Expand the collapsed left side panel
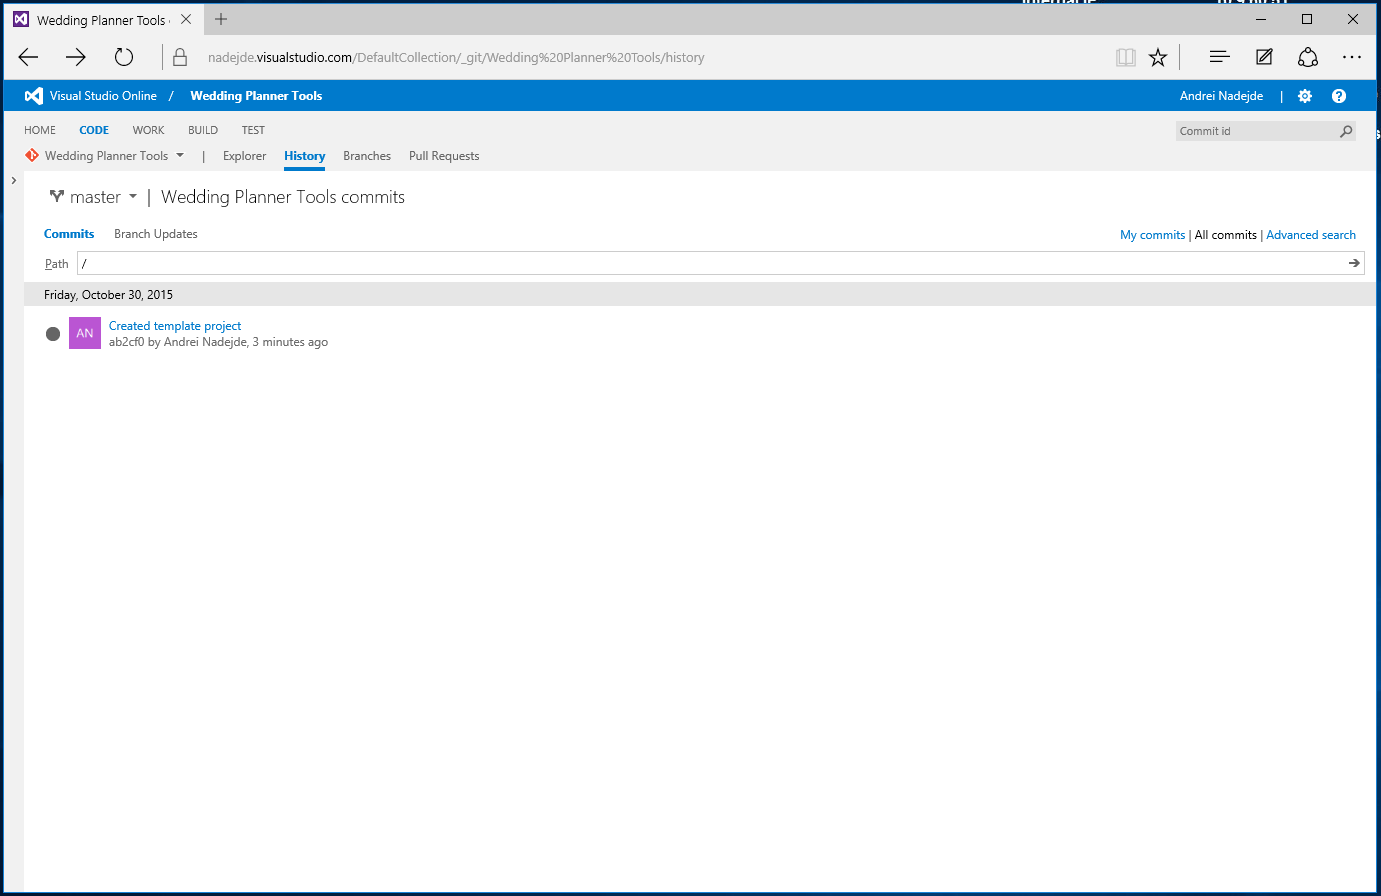The image size is (1381, 896). (x=13, y=180)
